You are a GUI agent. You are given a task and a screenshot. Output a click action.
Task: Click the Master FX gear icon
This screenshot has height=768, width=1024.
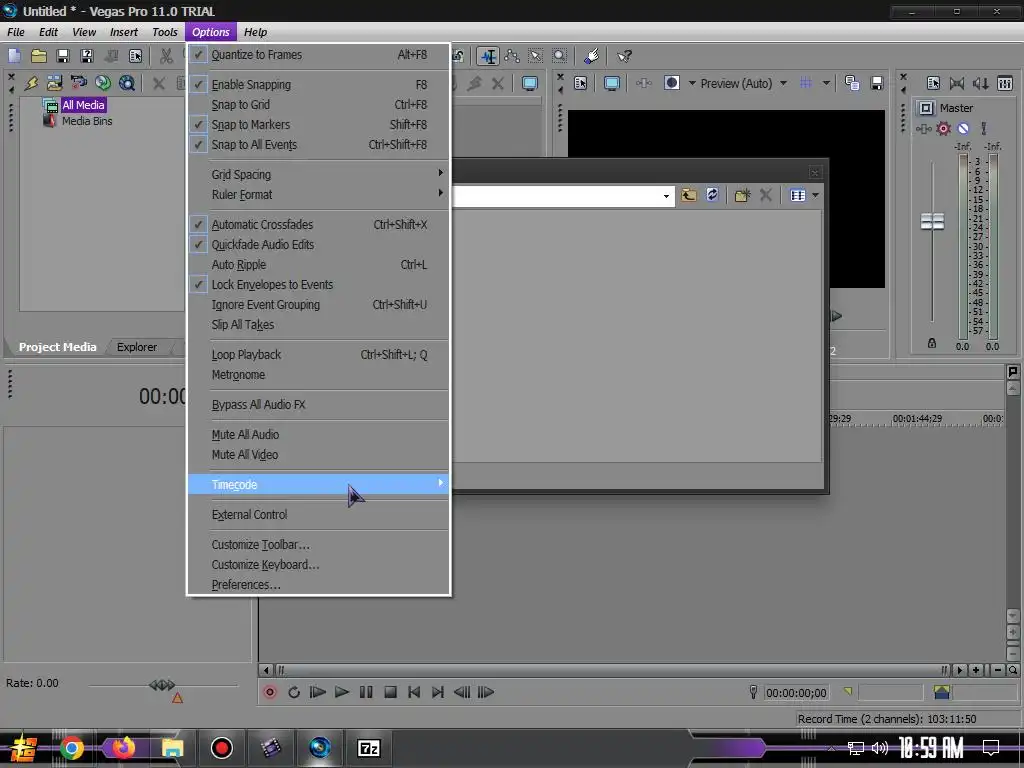pos(943,129)
